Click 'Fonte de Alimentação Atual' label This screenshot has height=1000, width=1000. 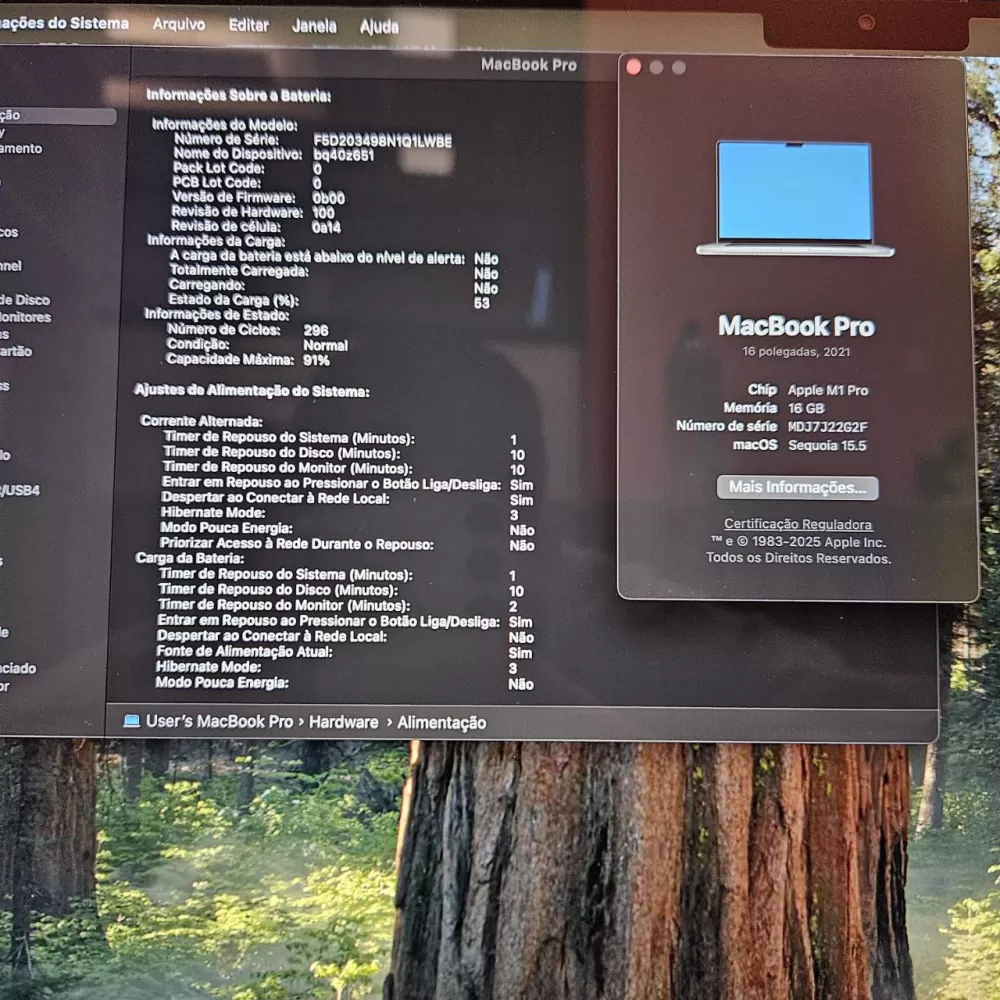click(244, 651)
